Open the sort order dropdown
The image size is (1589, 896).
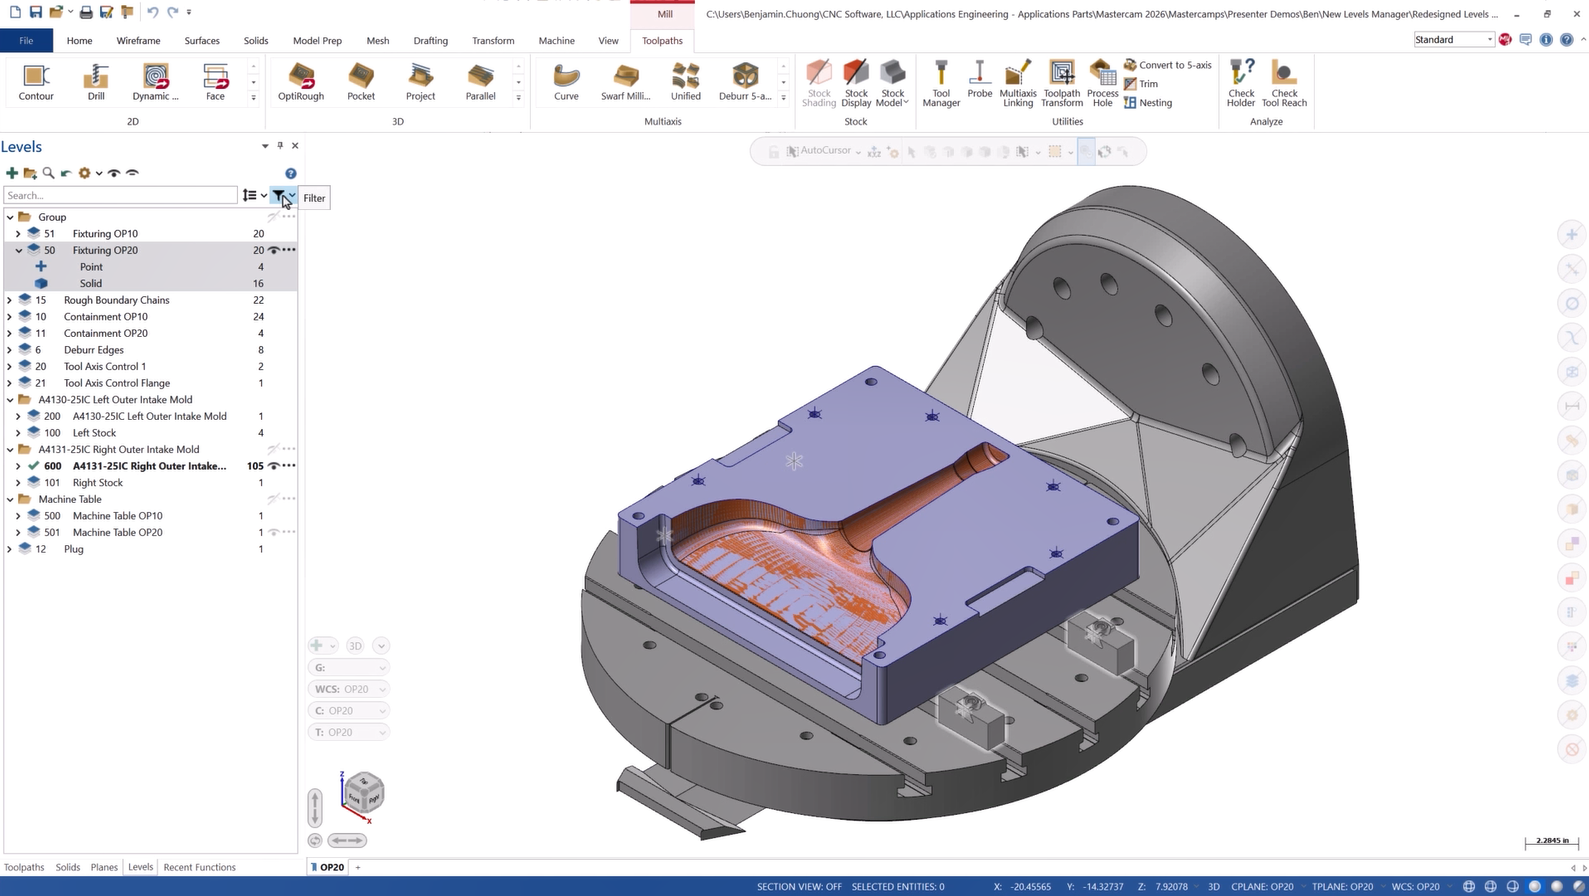(x=264, y=196)
